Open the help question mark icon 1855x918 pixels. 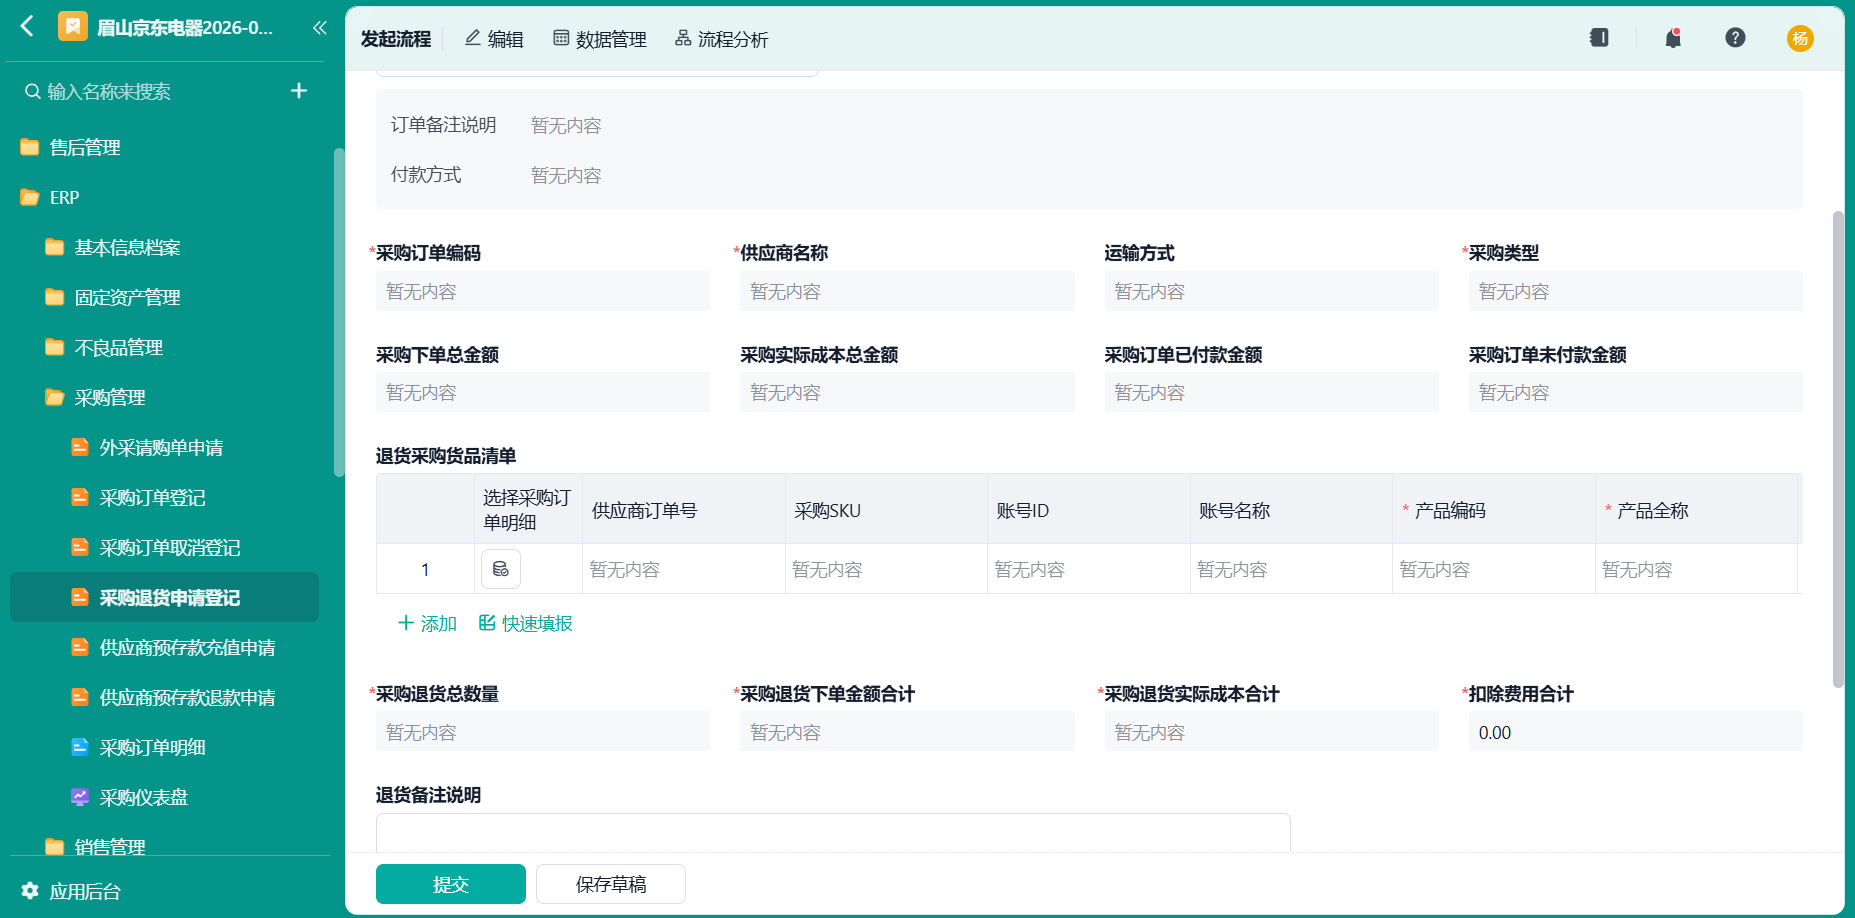pos(1735,38)
